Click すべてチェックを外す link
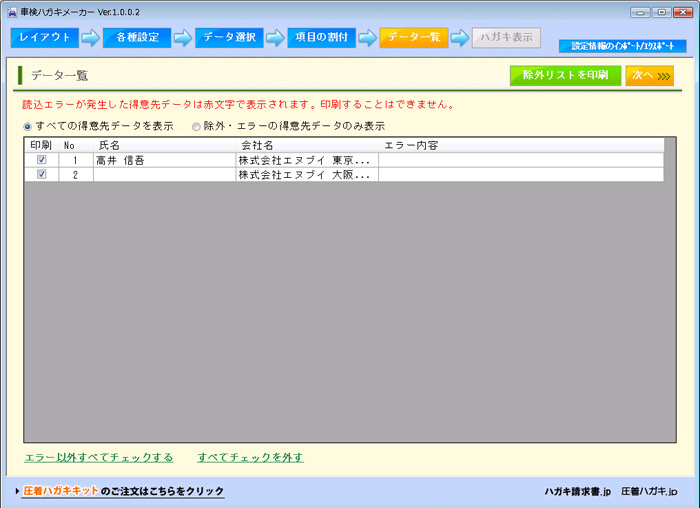 (250, 458)
